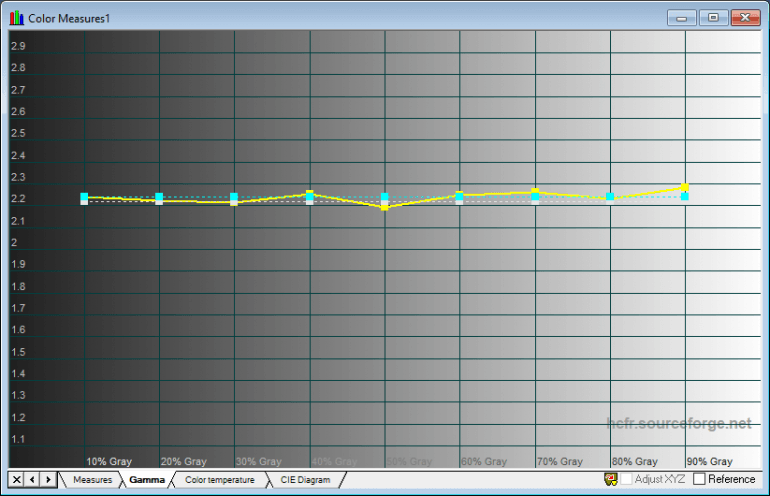This screenshot has width=770, height=496.
Task: Click the hcfr.sourceforge.net watermark link
Action: point(679,424)
